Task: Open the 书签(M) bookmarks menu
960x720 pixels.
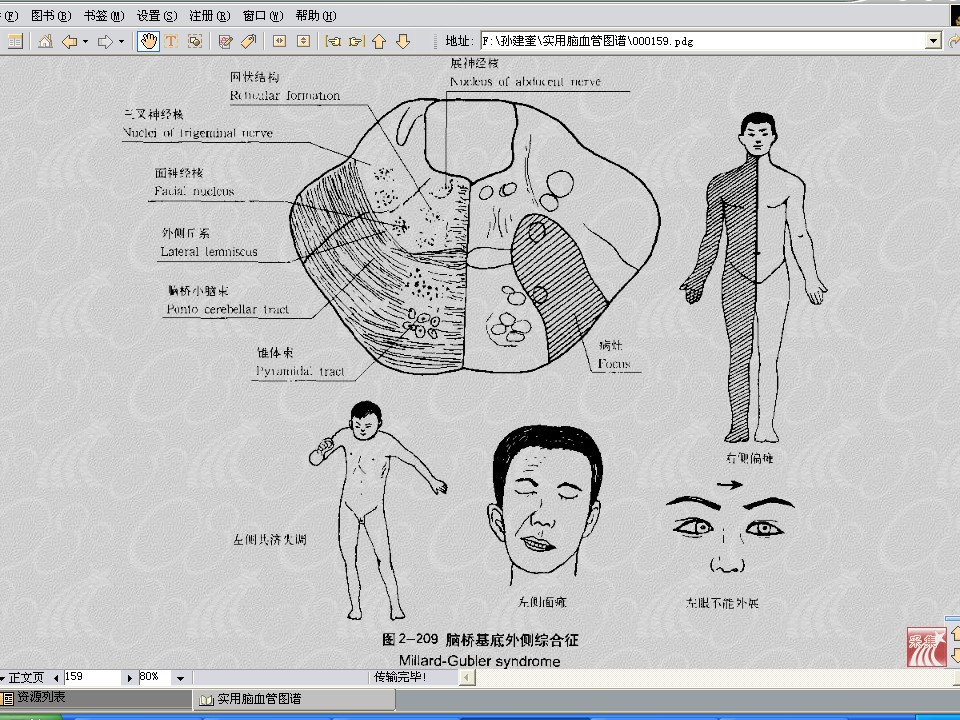Action: [104, 16]
